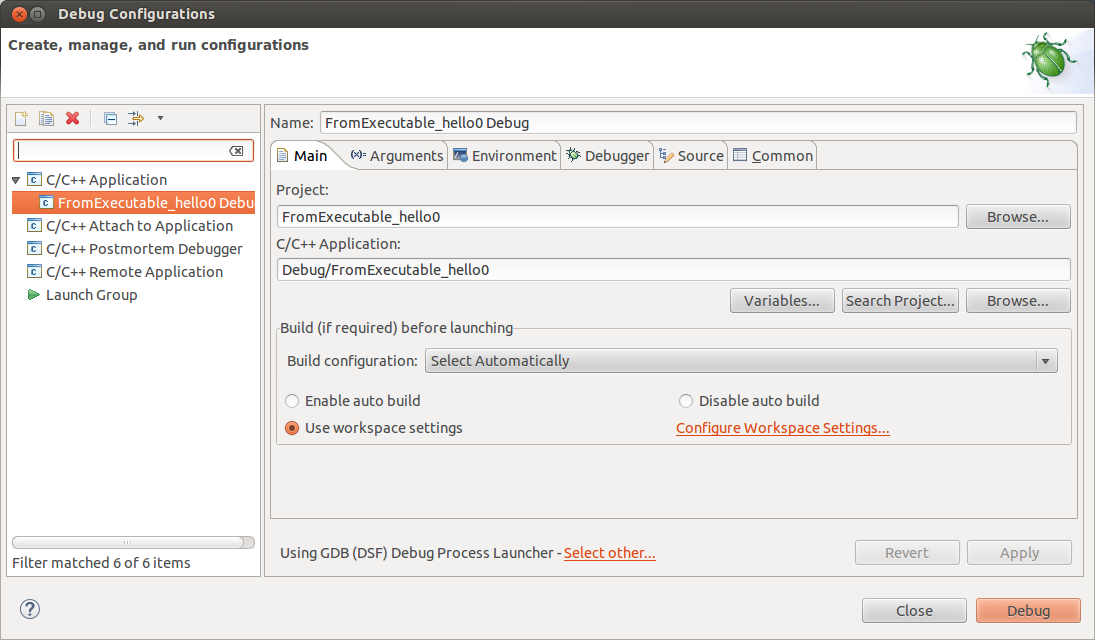Click the New launch configuration icon
Screen dimensions: 1095x640
point(20,118)
